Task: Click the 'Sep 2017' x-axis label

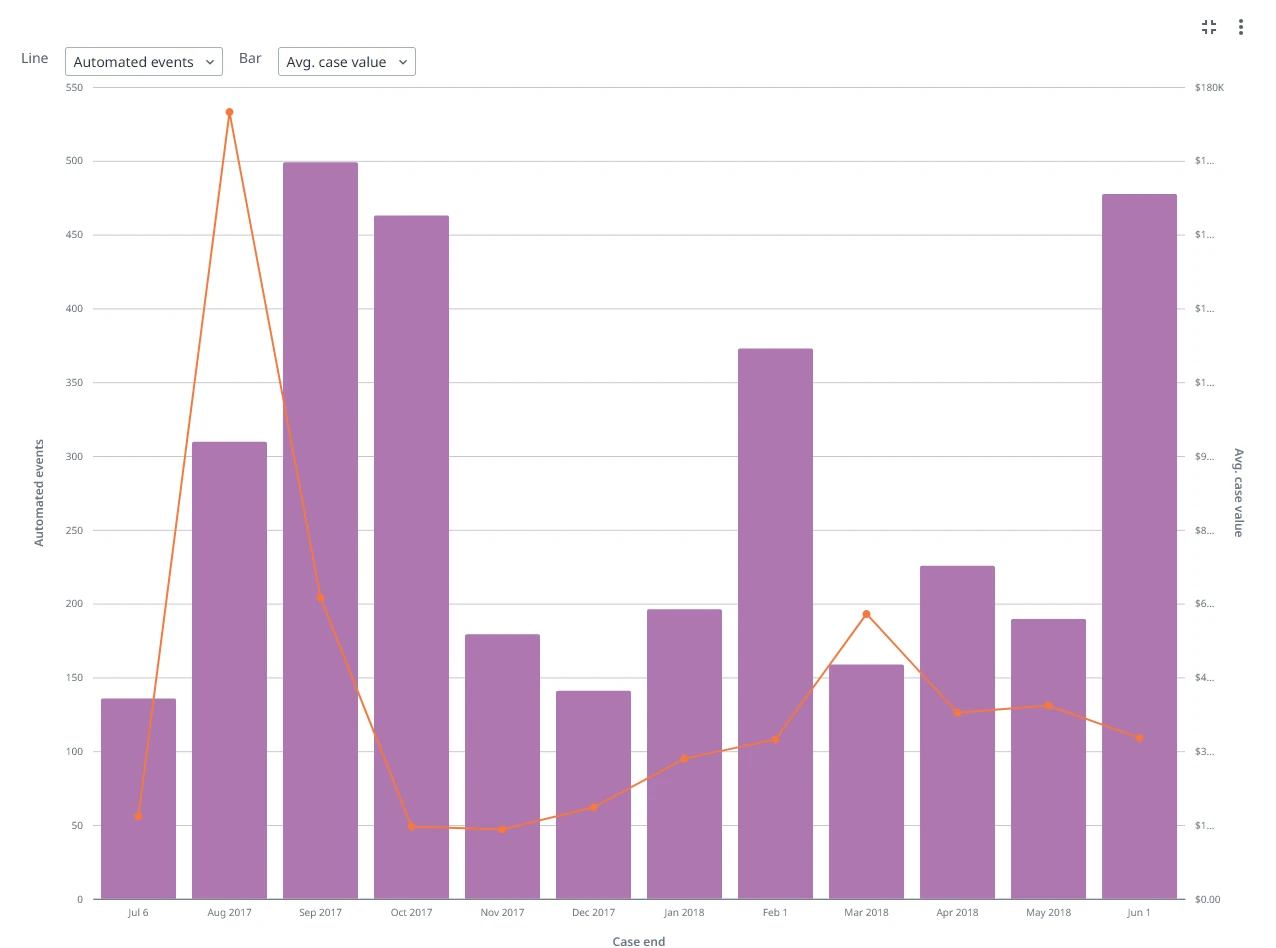Action: pos(320,913)
